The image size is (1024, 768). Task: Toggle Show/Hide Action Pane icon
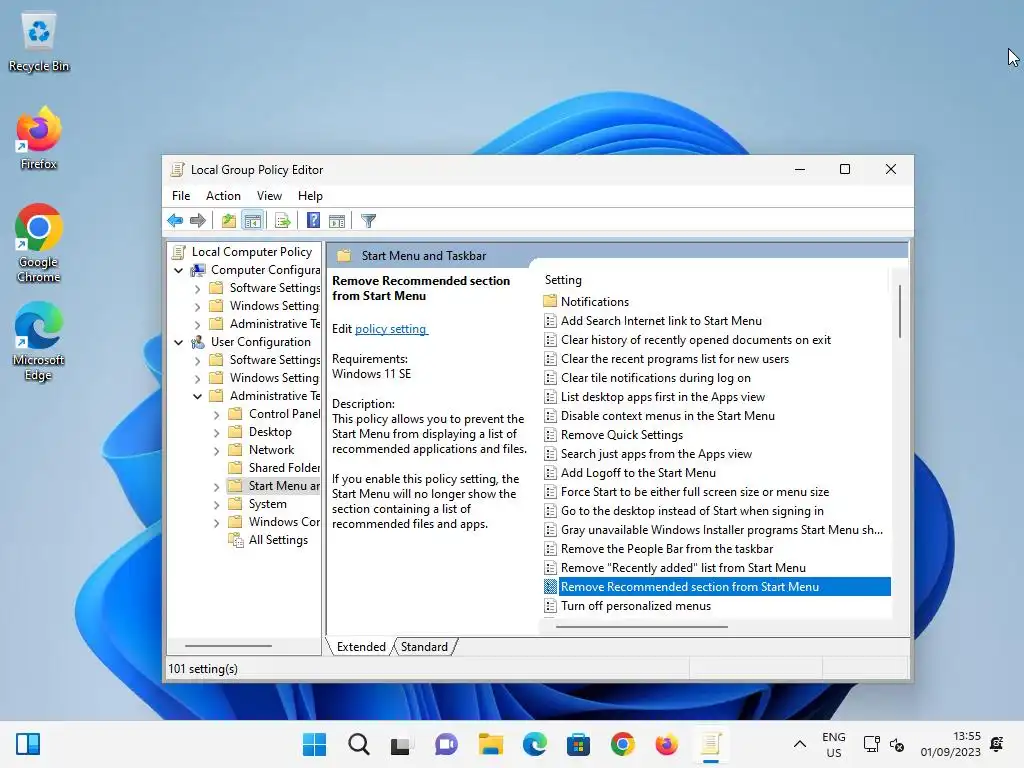pyautogui.click(x=337, y=221)
